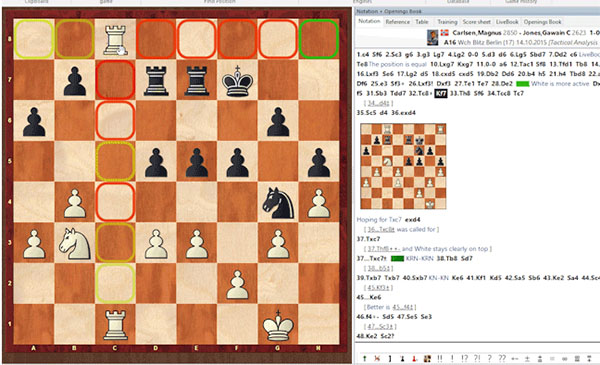Add the '??' blunder annotation symbol

tap(502, 358)
